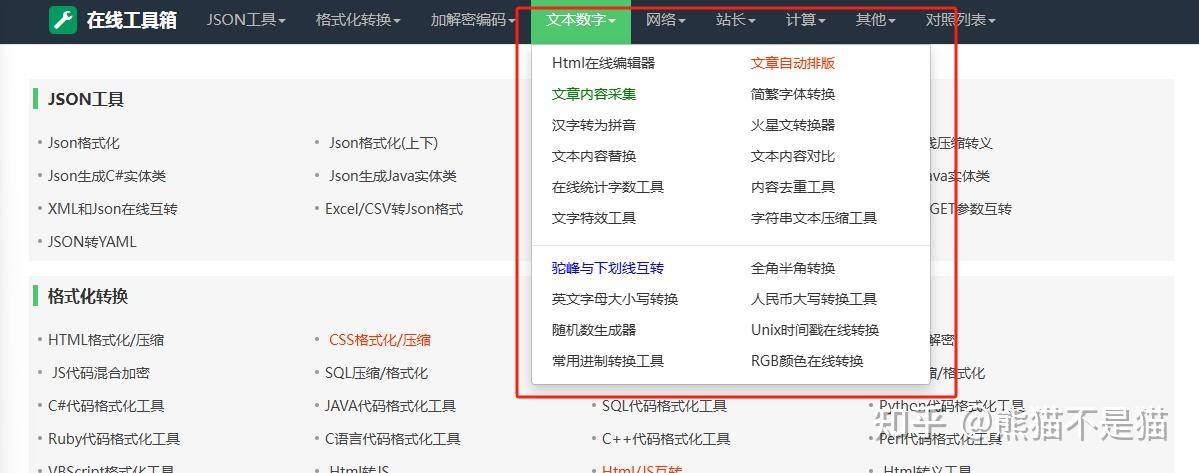The image size is (1199, 473).
Task: Select 常用进制转换工具 menu entry
Action: click(608, 361)
